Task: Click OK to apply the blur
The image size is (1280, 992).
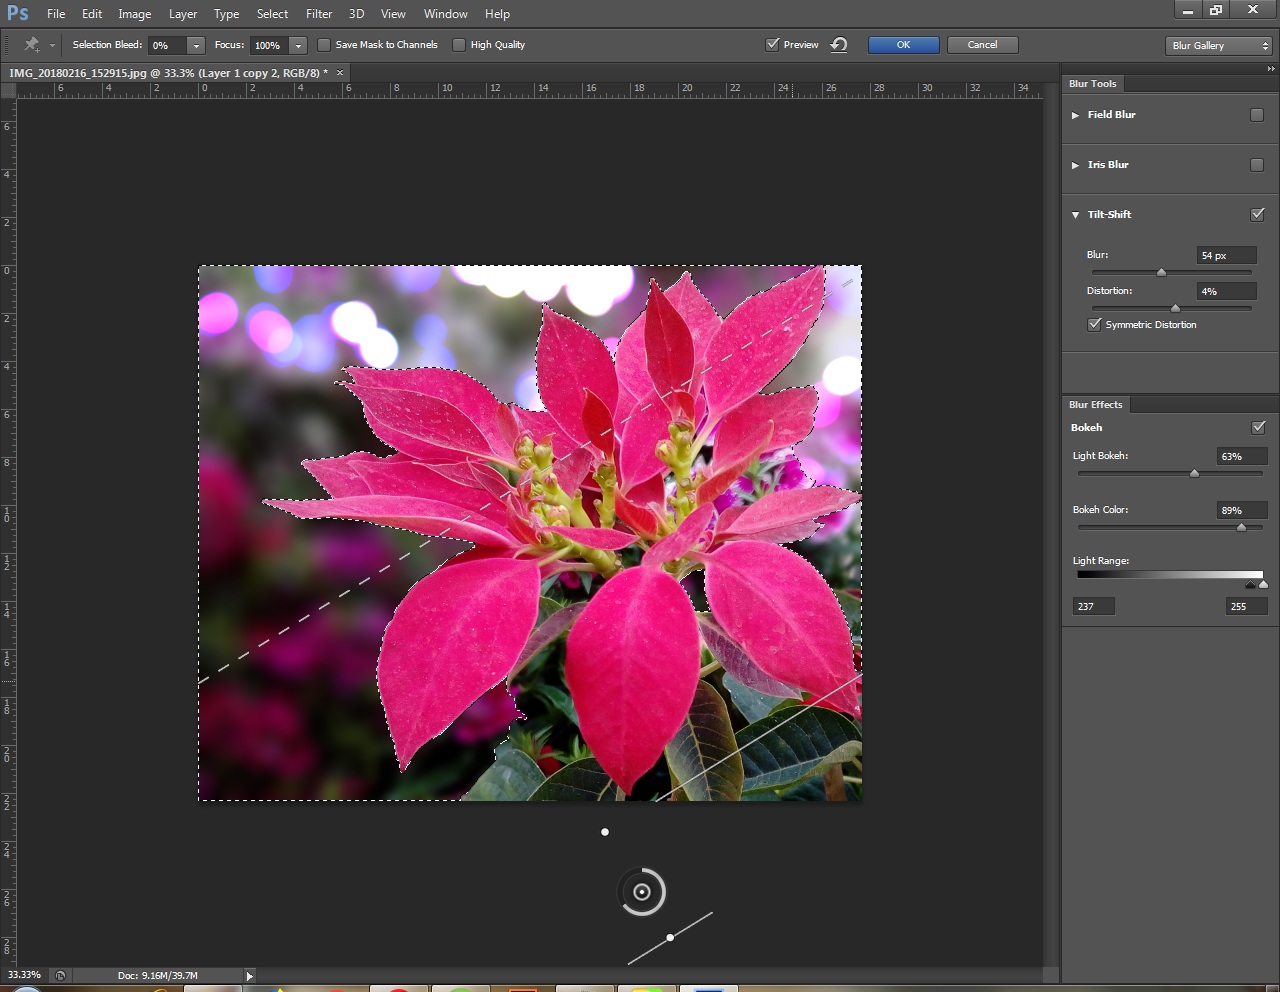Action: 903,45
